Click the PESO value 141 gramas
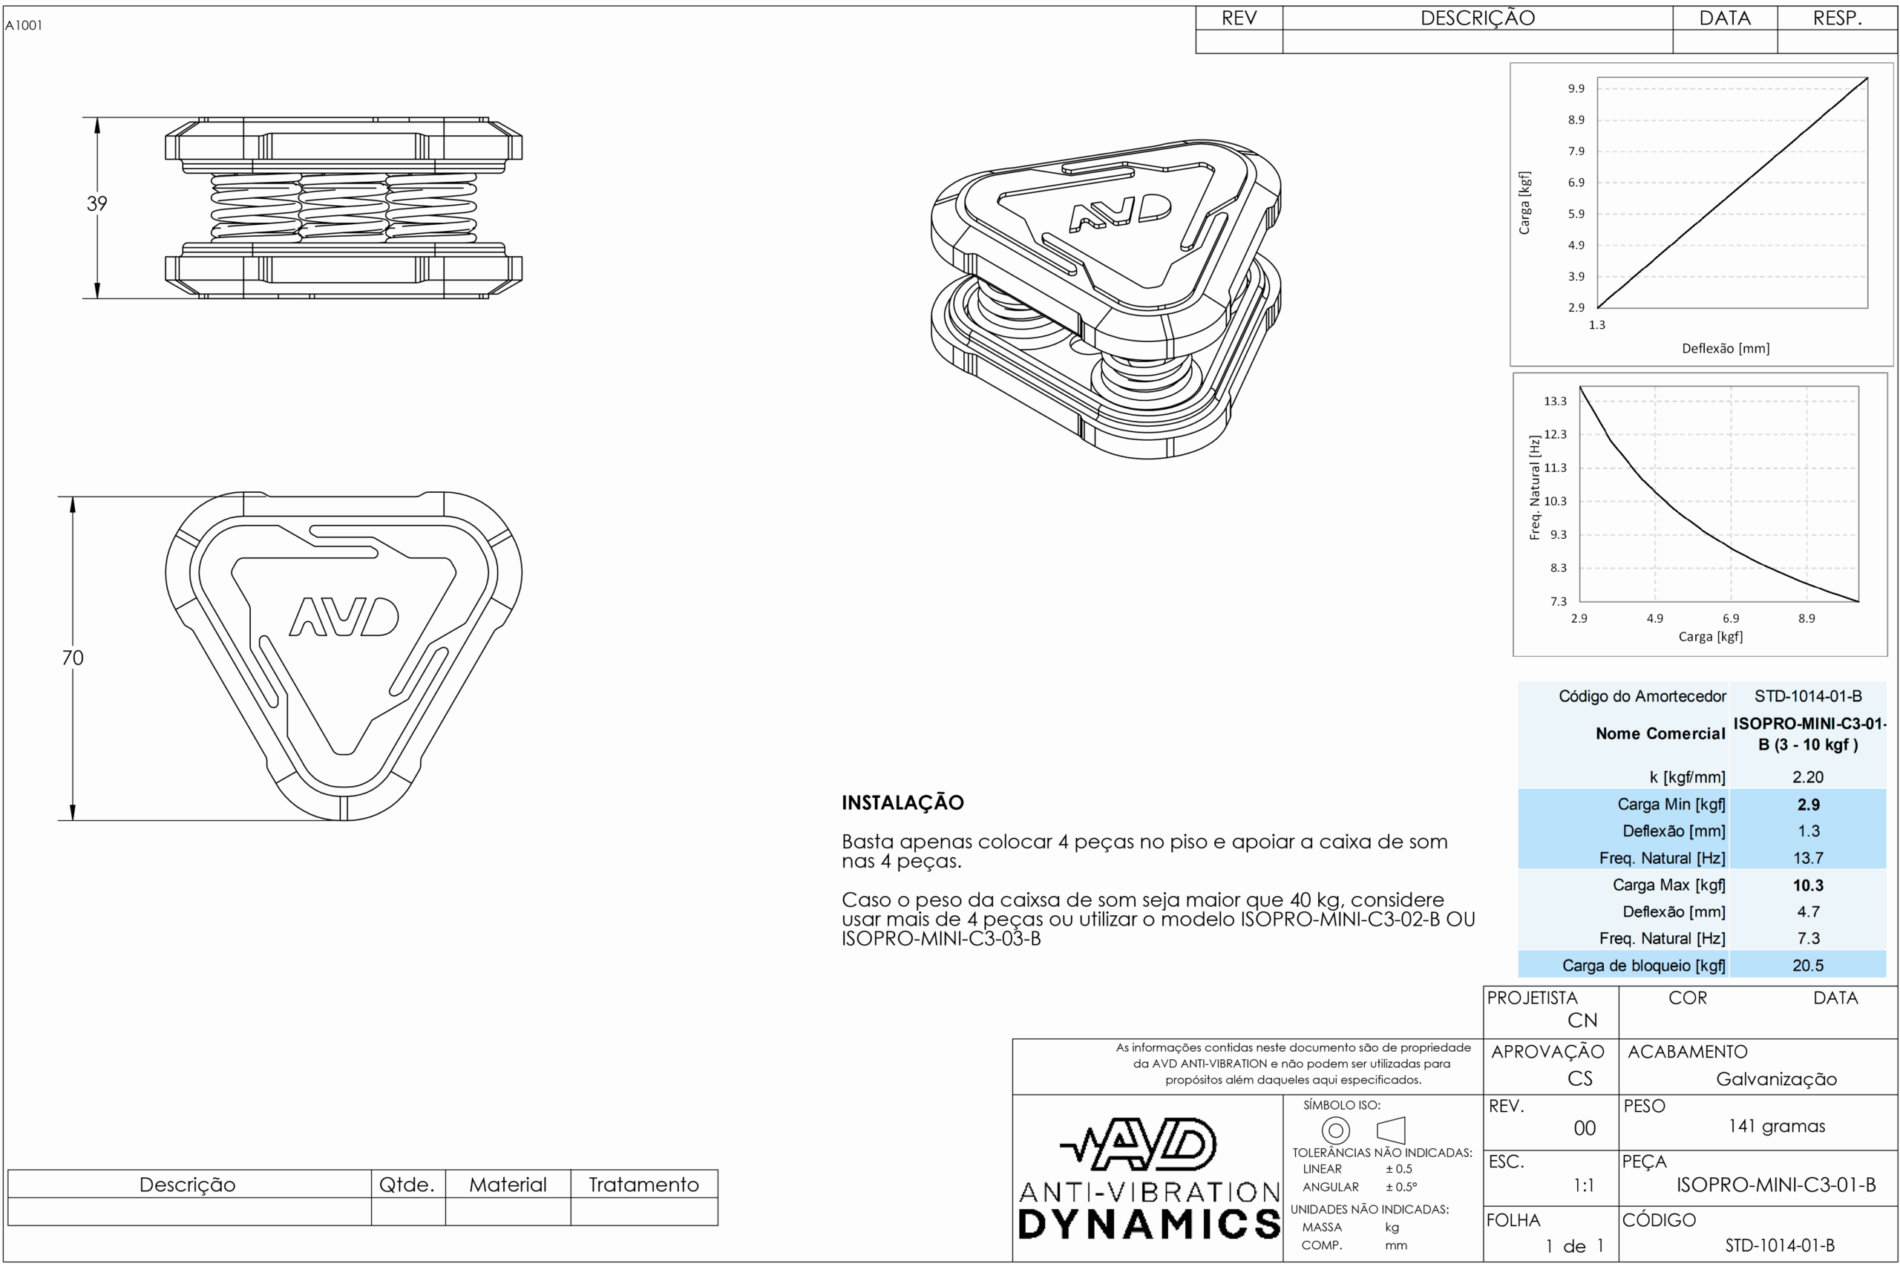1900x1264 pixels. (1776, 1126)
